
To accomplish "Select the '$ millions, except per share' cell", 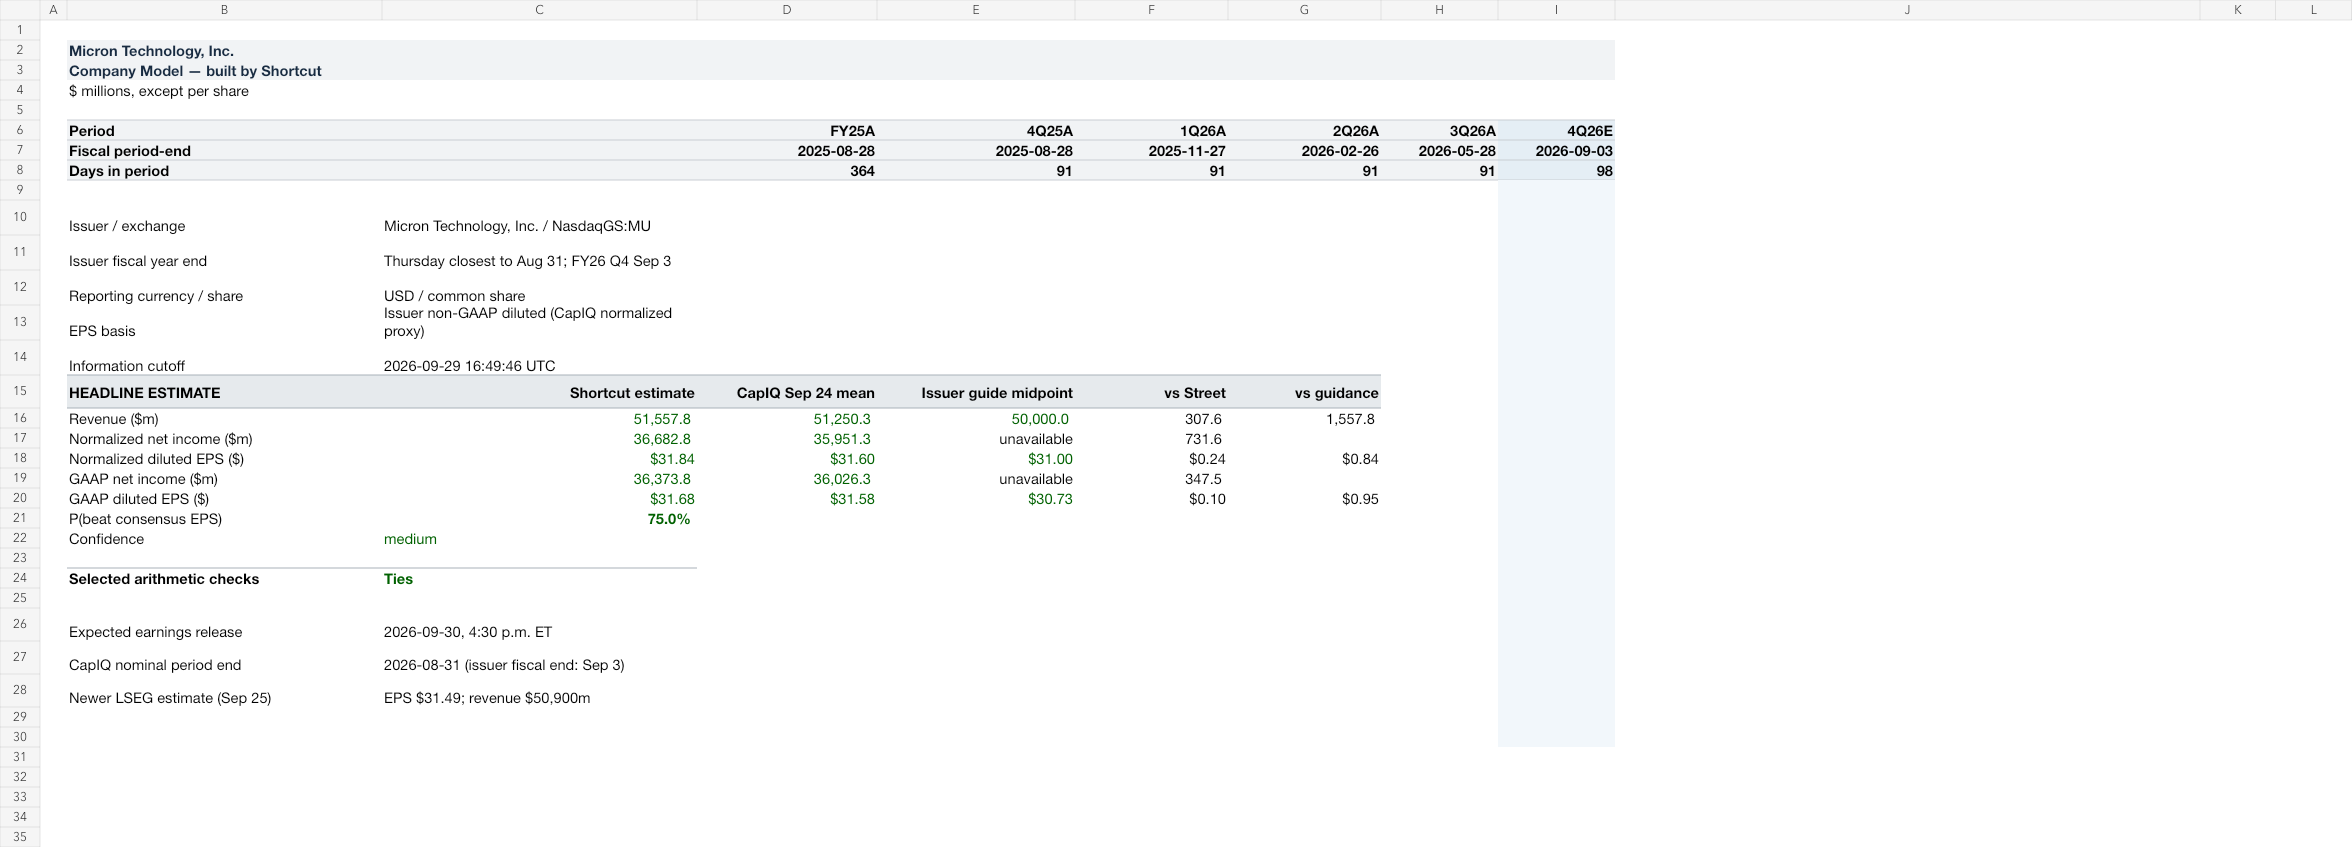I will click(224, 91).
